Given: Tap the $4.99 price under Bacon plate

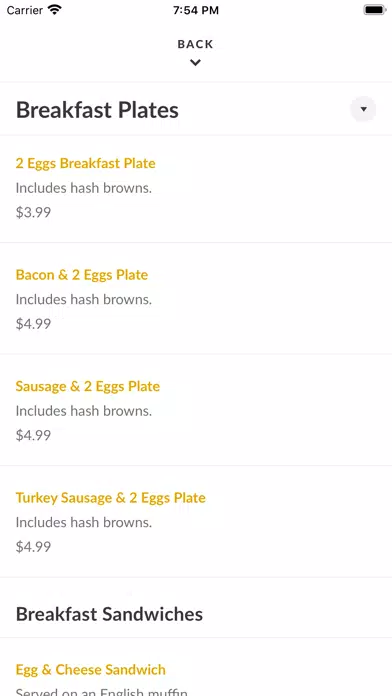Looking at the screenshot, I should point(33,324).
